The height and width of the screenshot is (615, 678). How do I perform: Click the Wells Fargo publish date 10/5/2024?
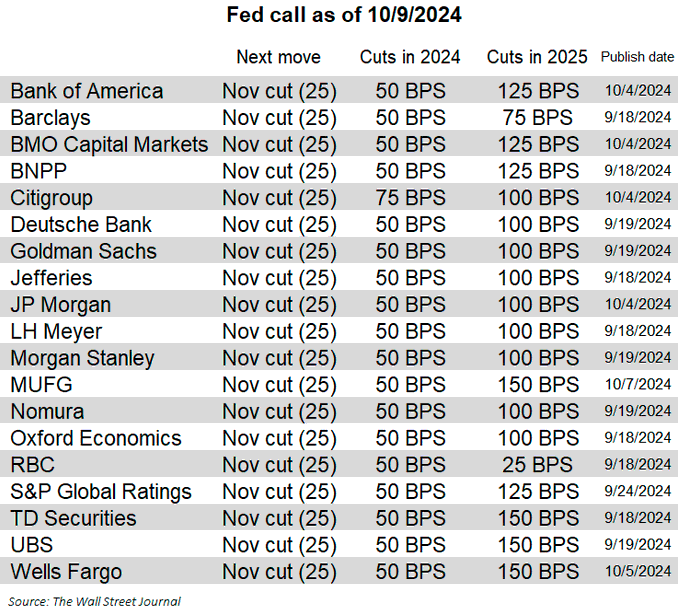tap(637, 572)
